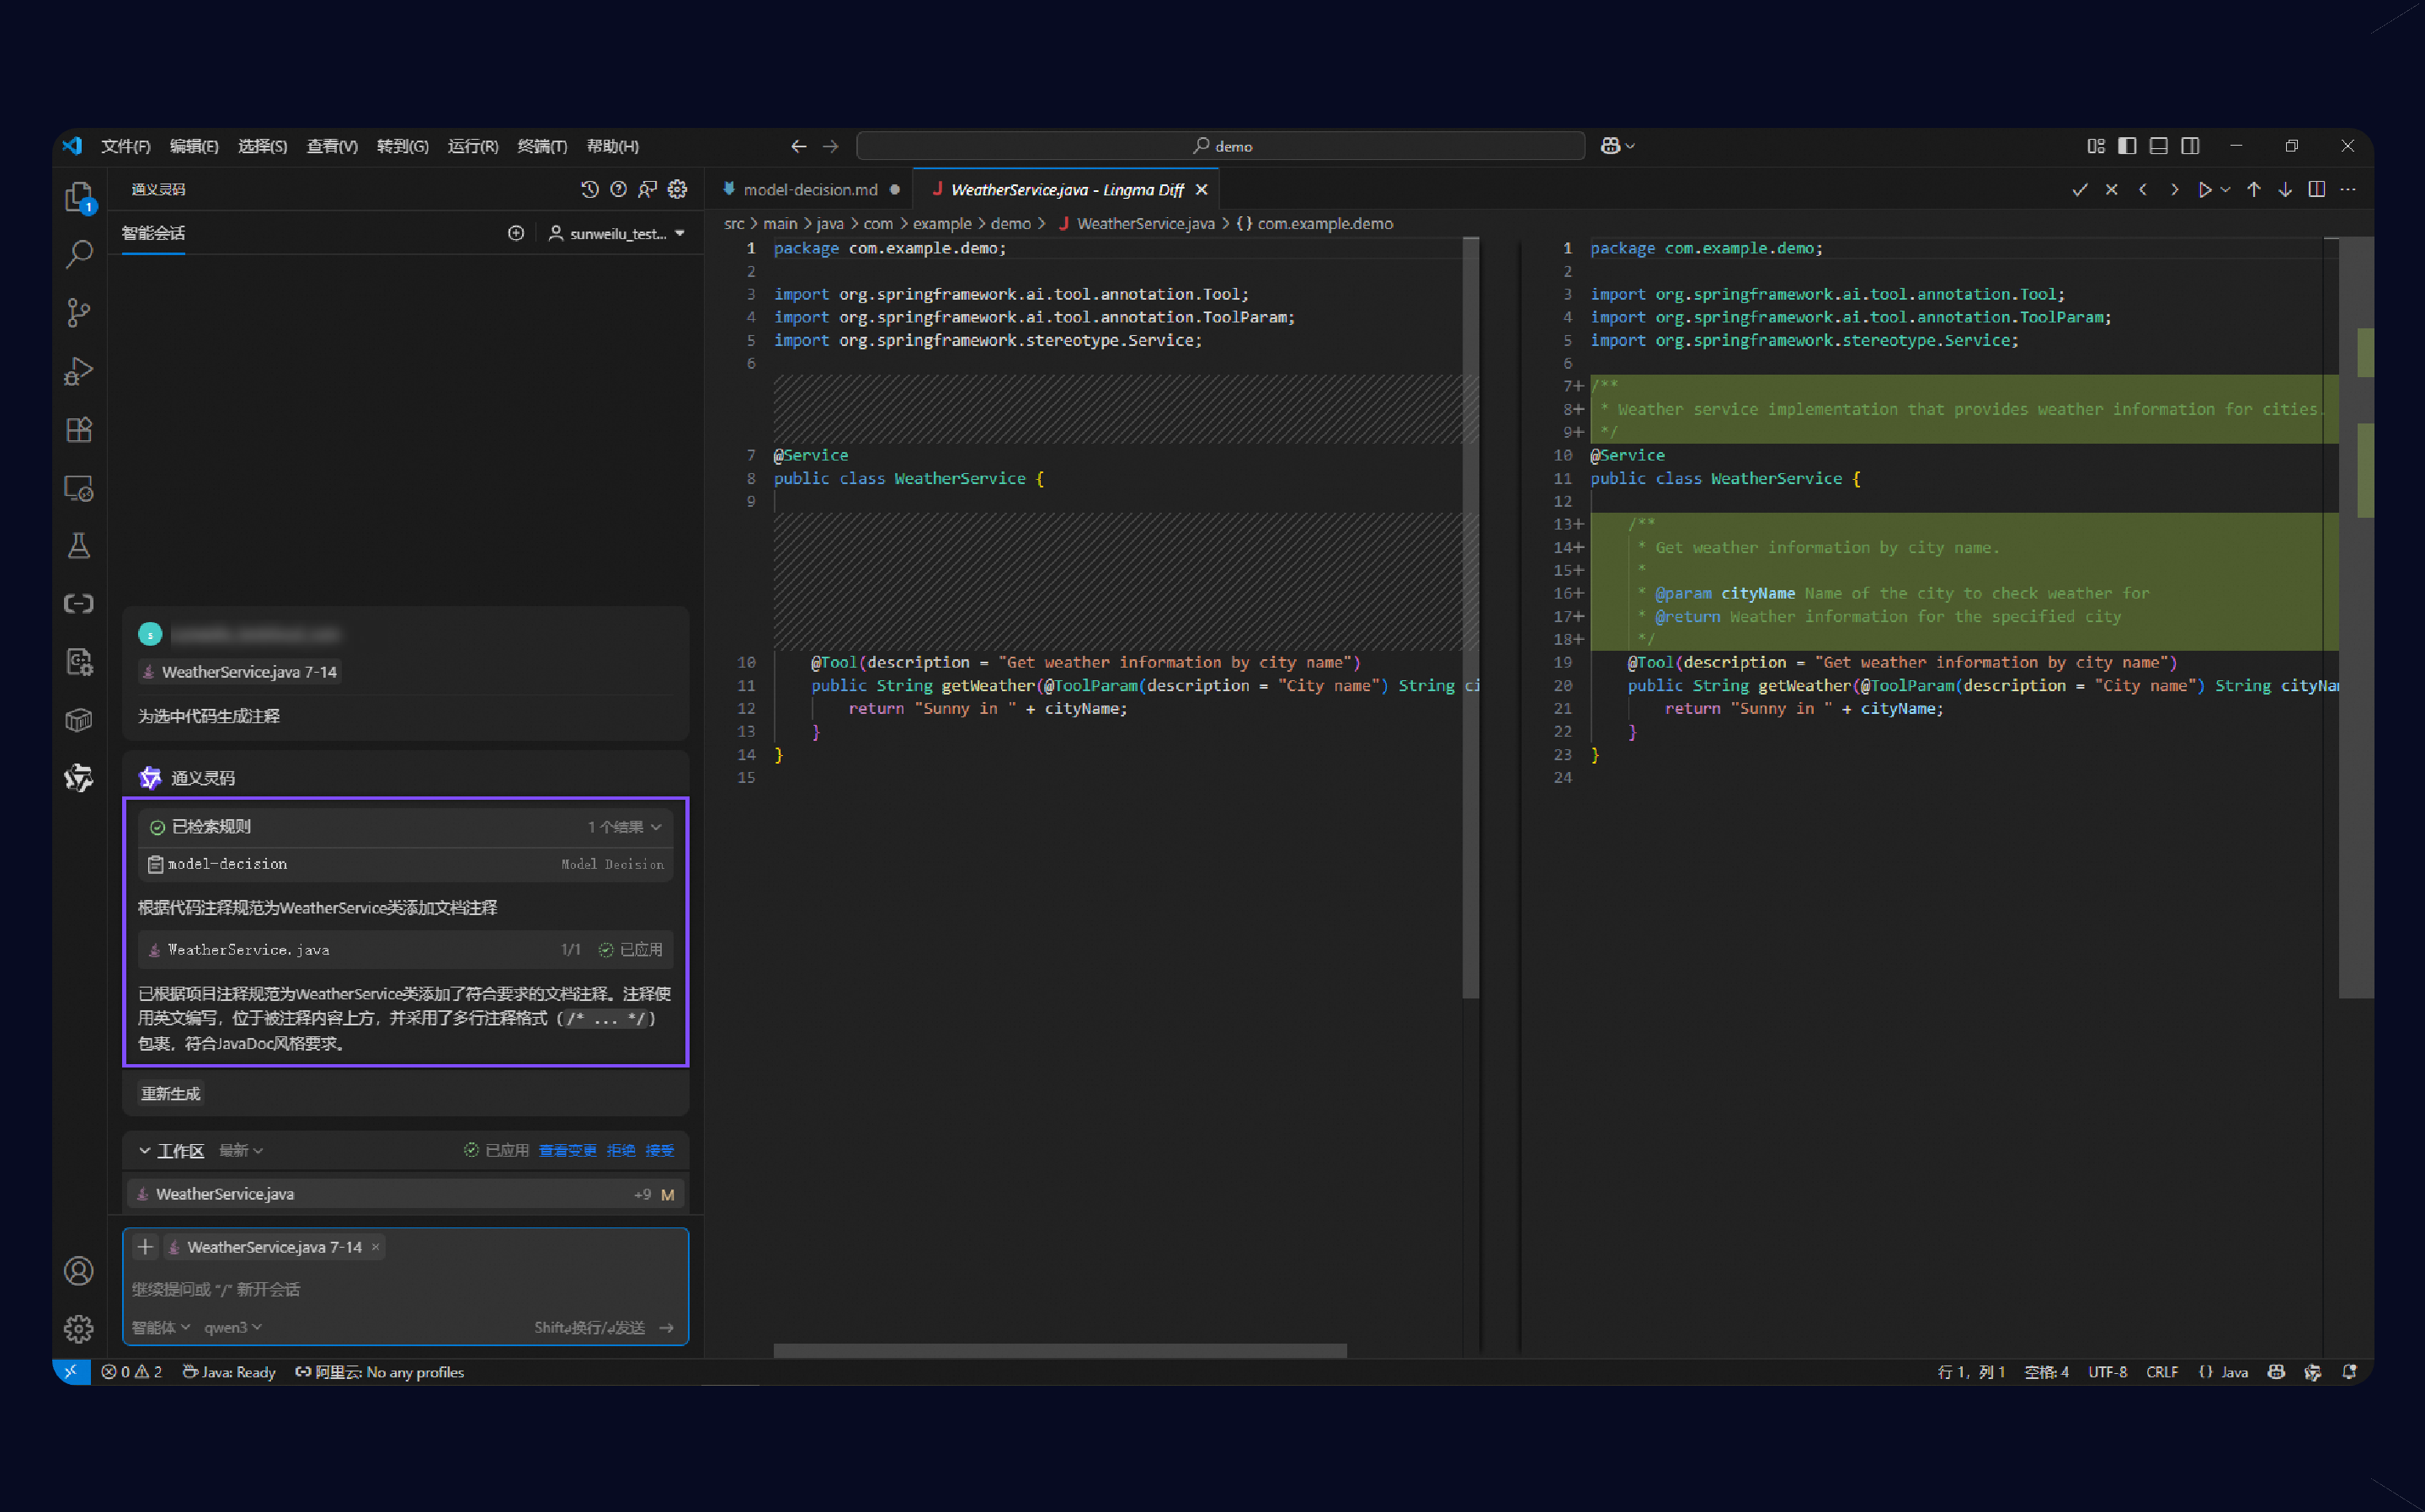The height and width of the screenshot is (1512, 2425).
Task: Collapse the workspace section chevron
Action: coord(145,1150)
